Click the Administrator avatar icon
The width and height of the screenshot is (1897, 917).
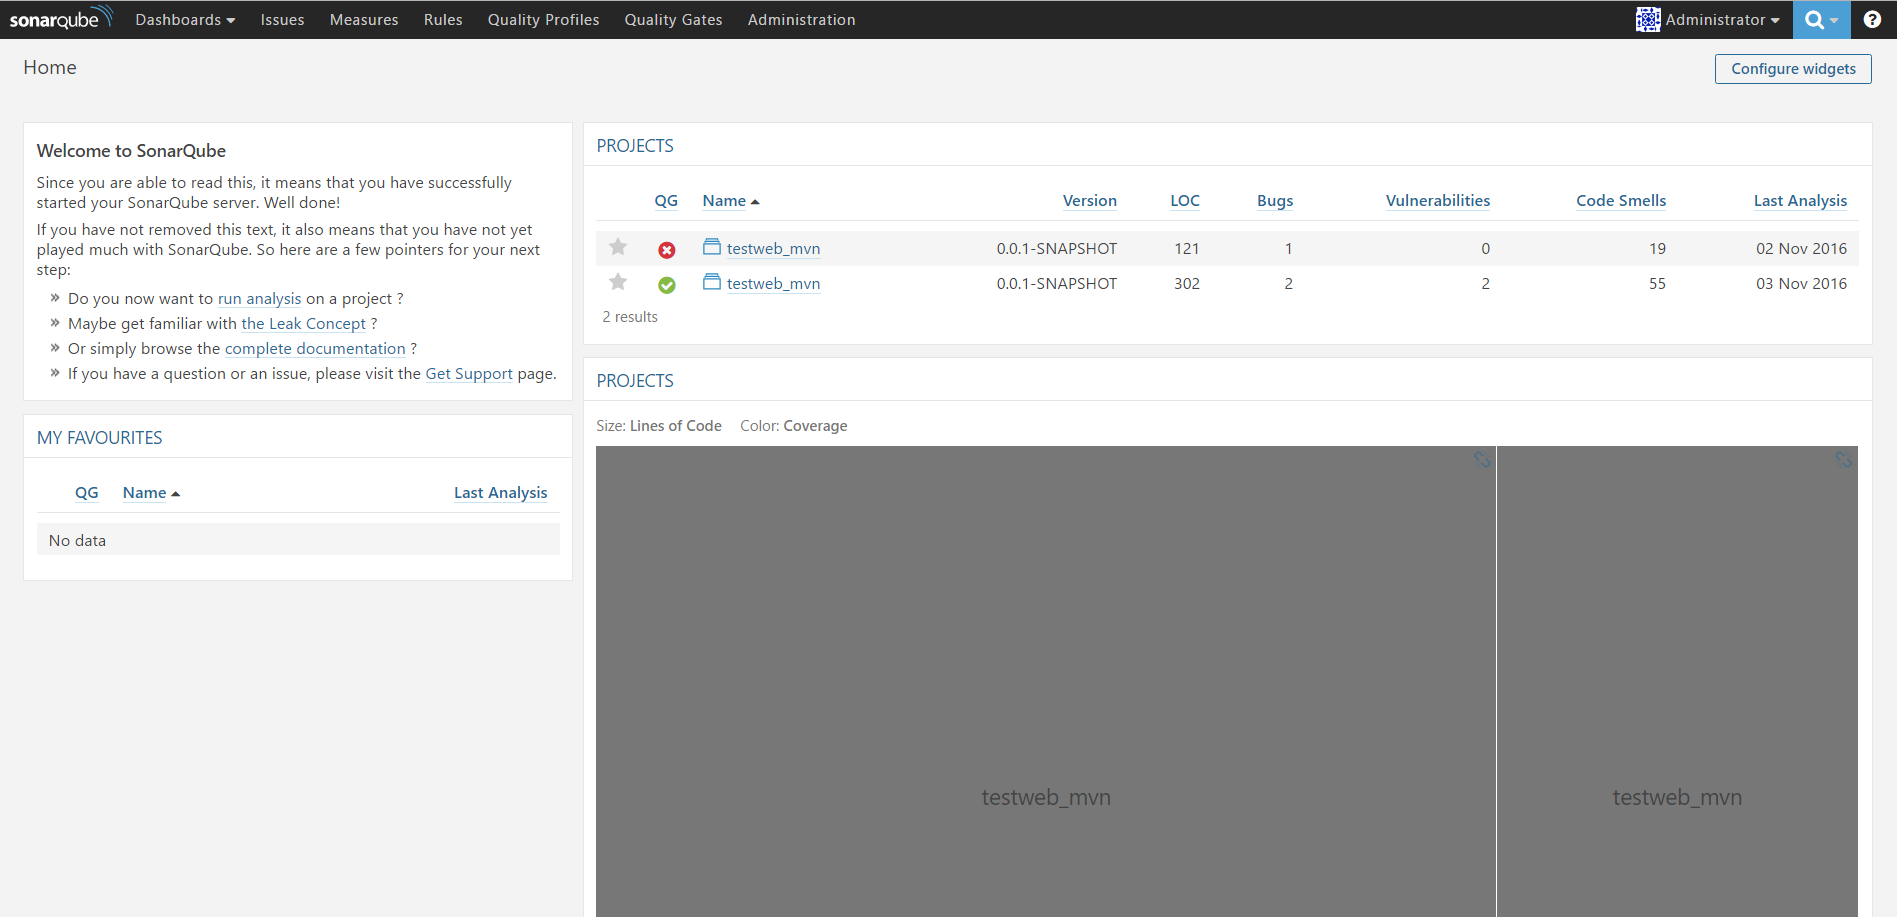(1648, 20)
